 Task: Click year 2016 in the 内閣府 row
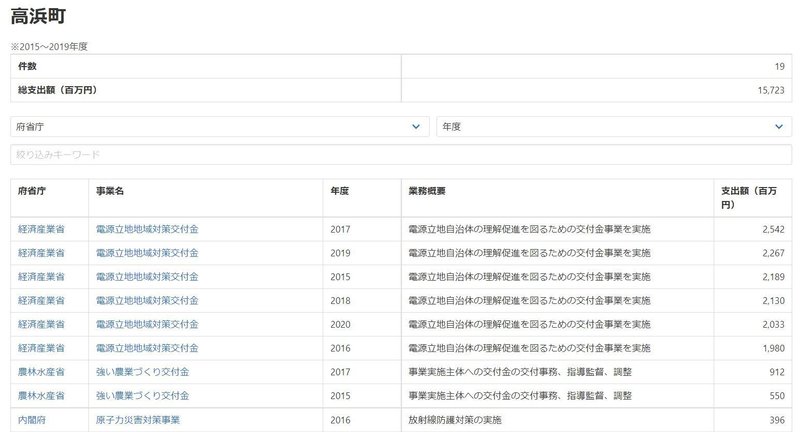(x=340, y=420)
